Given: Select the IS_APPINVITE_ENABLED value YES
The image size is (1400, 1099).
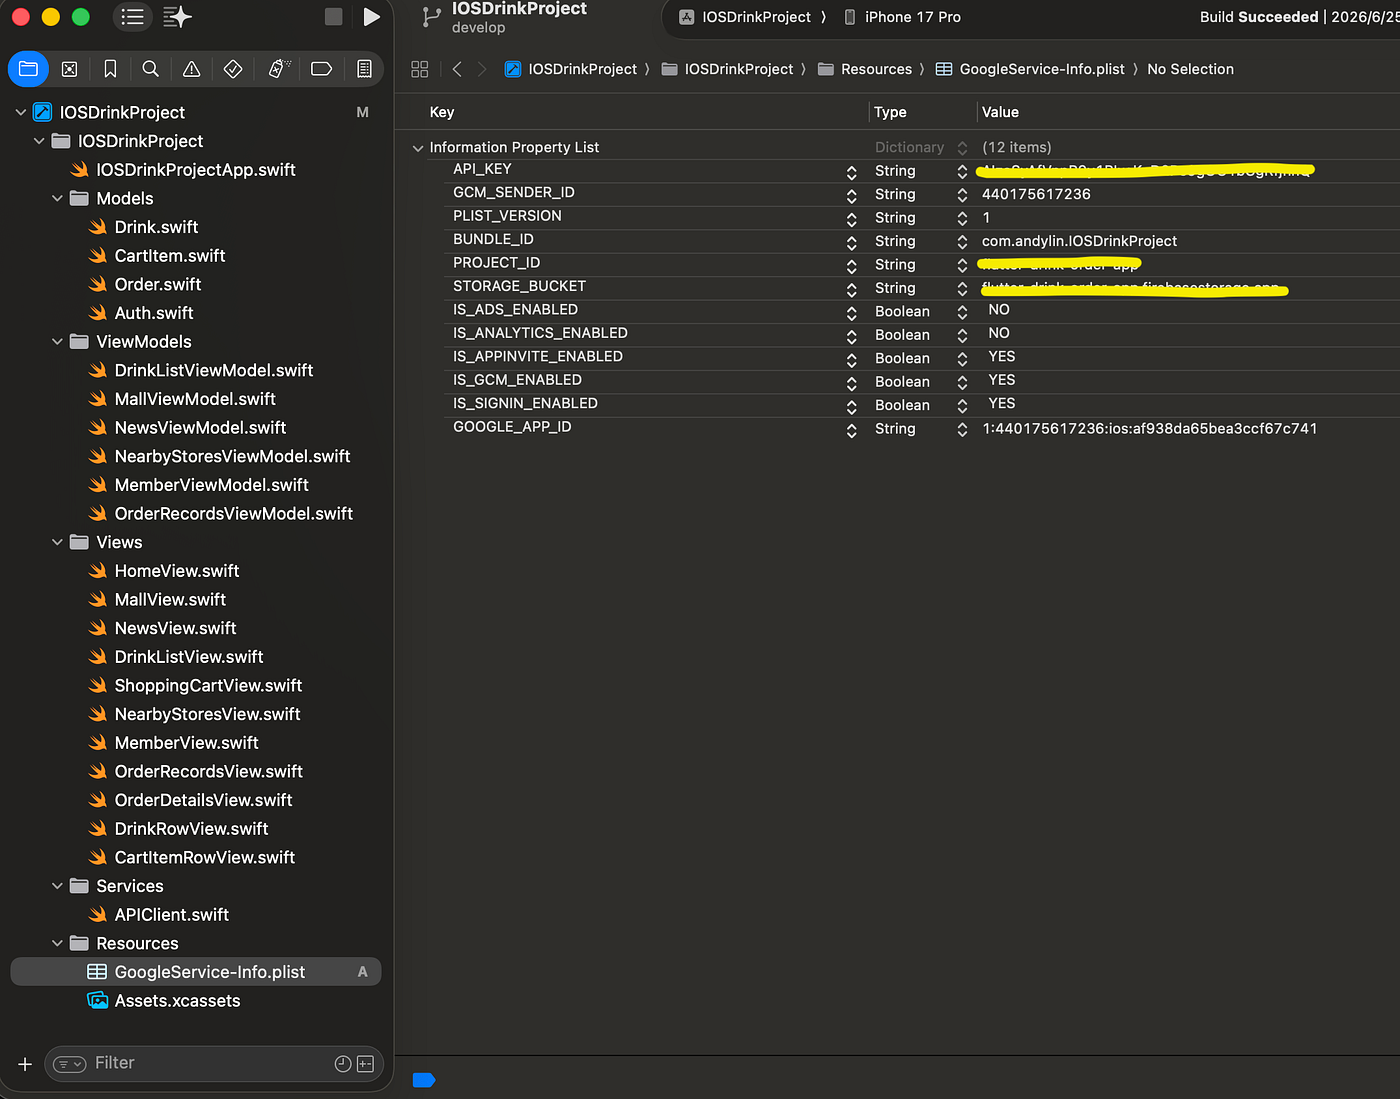Looking at the screenshot, I should [1002, 356].
